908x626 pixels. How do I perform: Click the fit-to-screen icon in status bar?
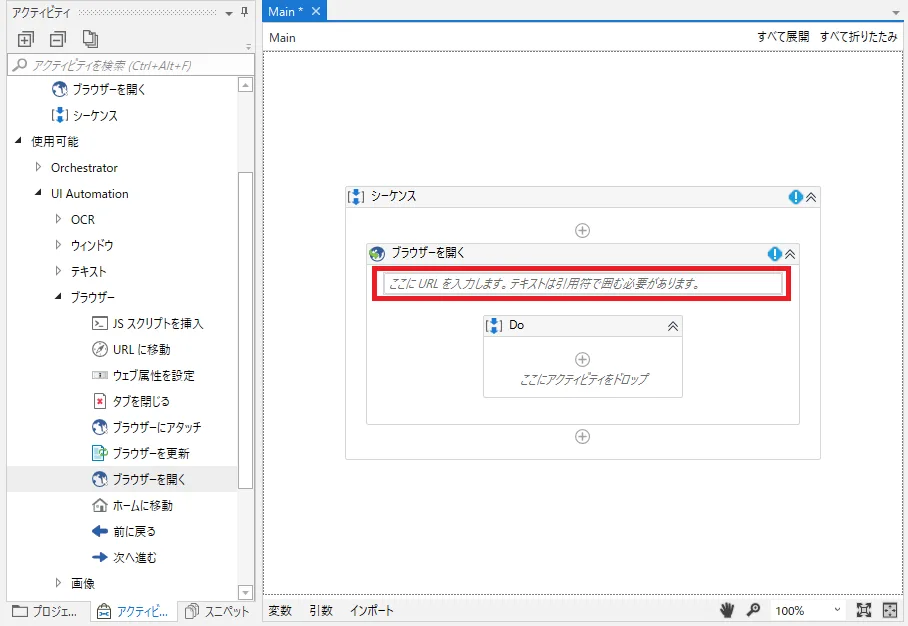click(866, 610)
